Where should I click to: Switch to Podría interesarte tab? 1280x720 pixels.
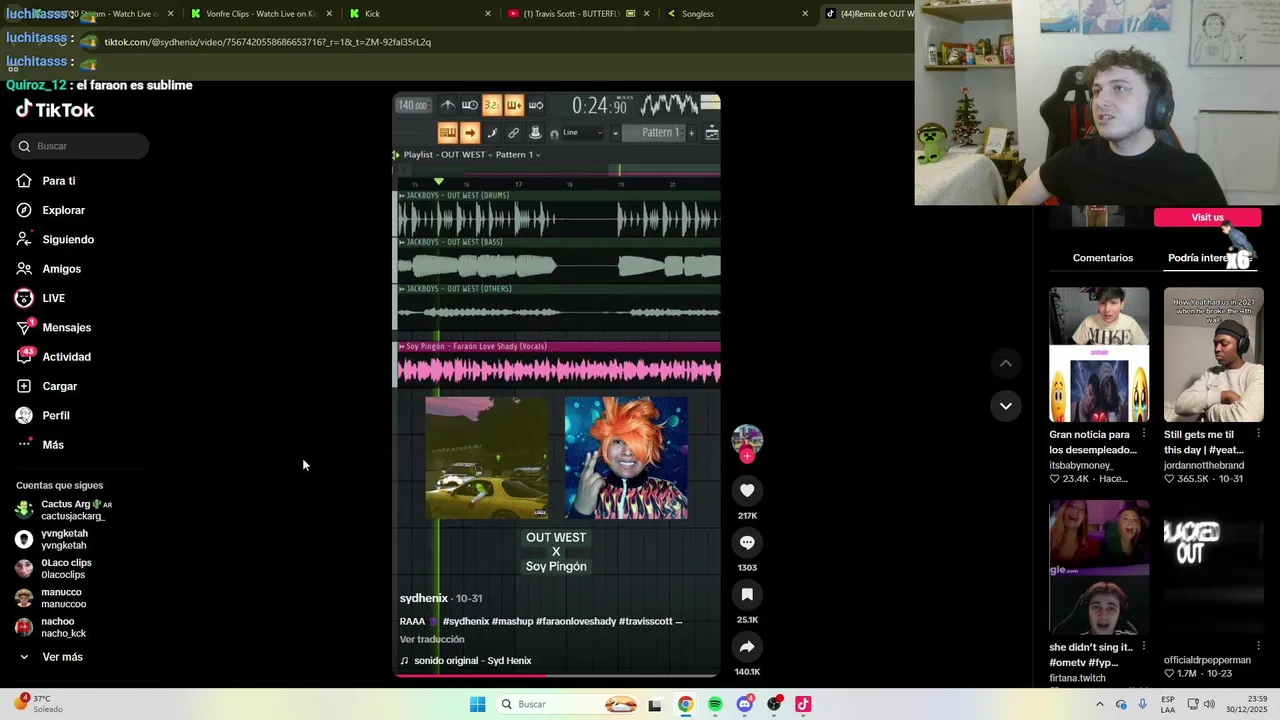coord(1209,258)
